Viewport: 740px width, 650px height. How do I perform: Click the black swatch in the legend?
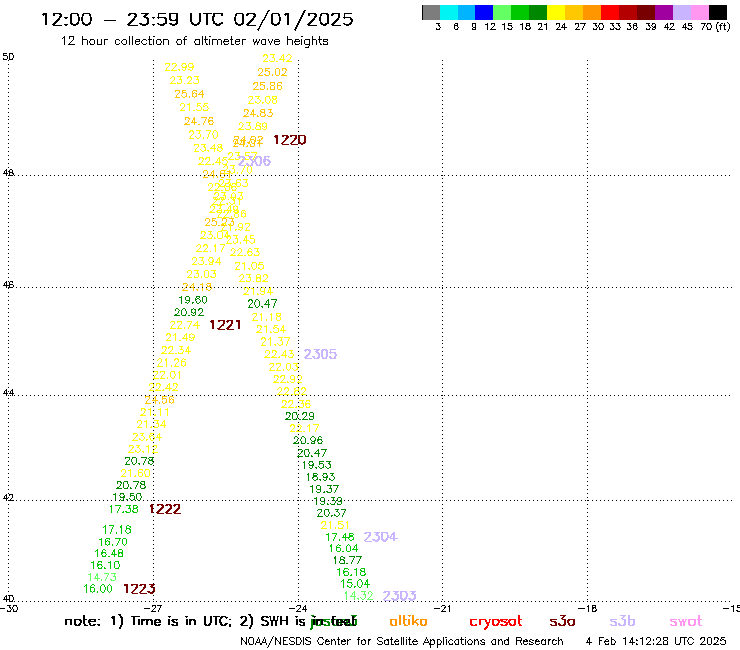pos(718,12)
